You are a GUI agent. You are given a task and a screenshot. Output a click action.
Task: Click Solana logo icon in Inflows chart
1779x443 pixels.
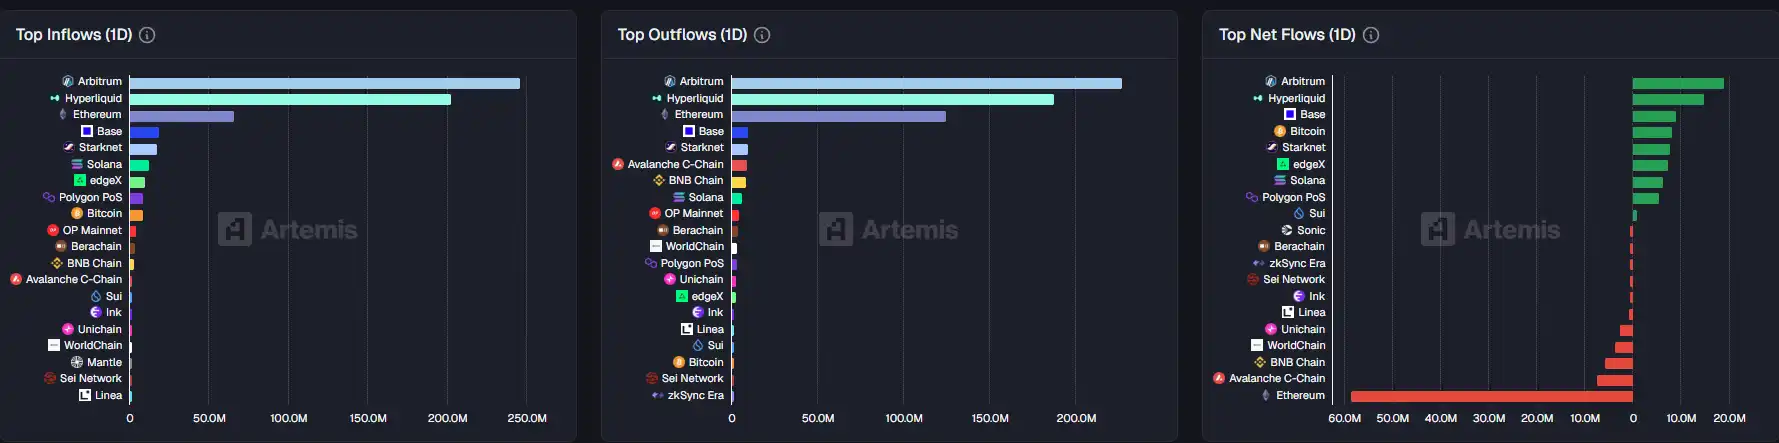pyautogui.click(x=77, y=164)
